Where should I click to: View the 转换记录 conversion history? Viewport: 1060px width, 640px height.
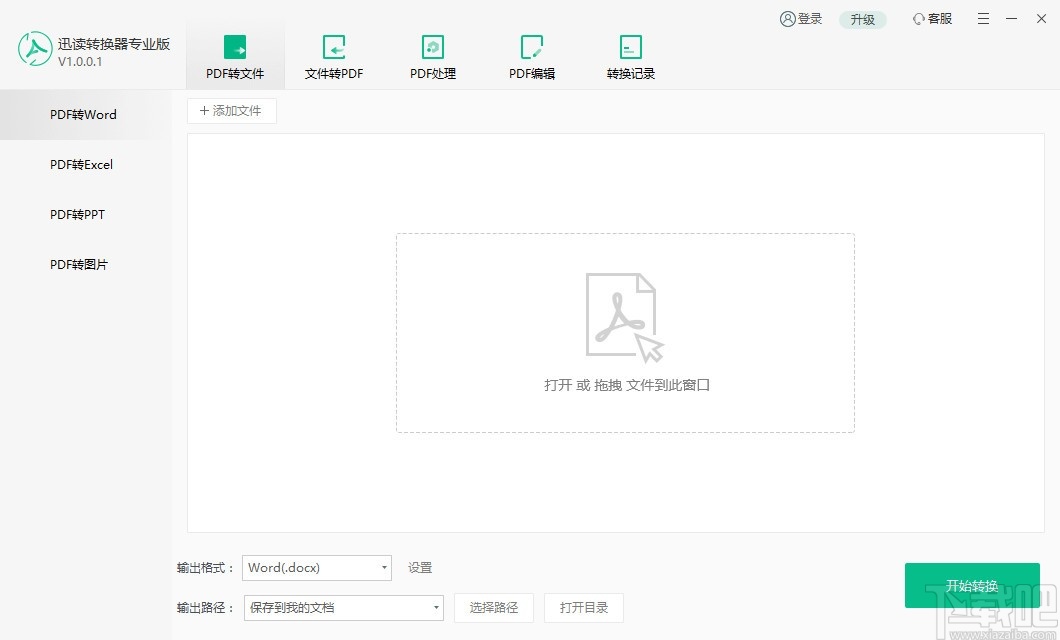(x=630, y=55)
